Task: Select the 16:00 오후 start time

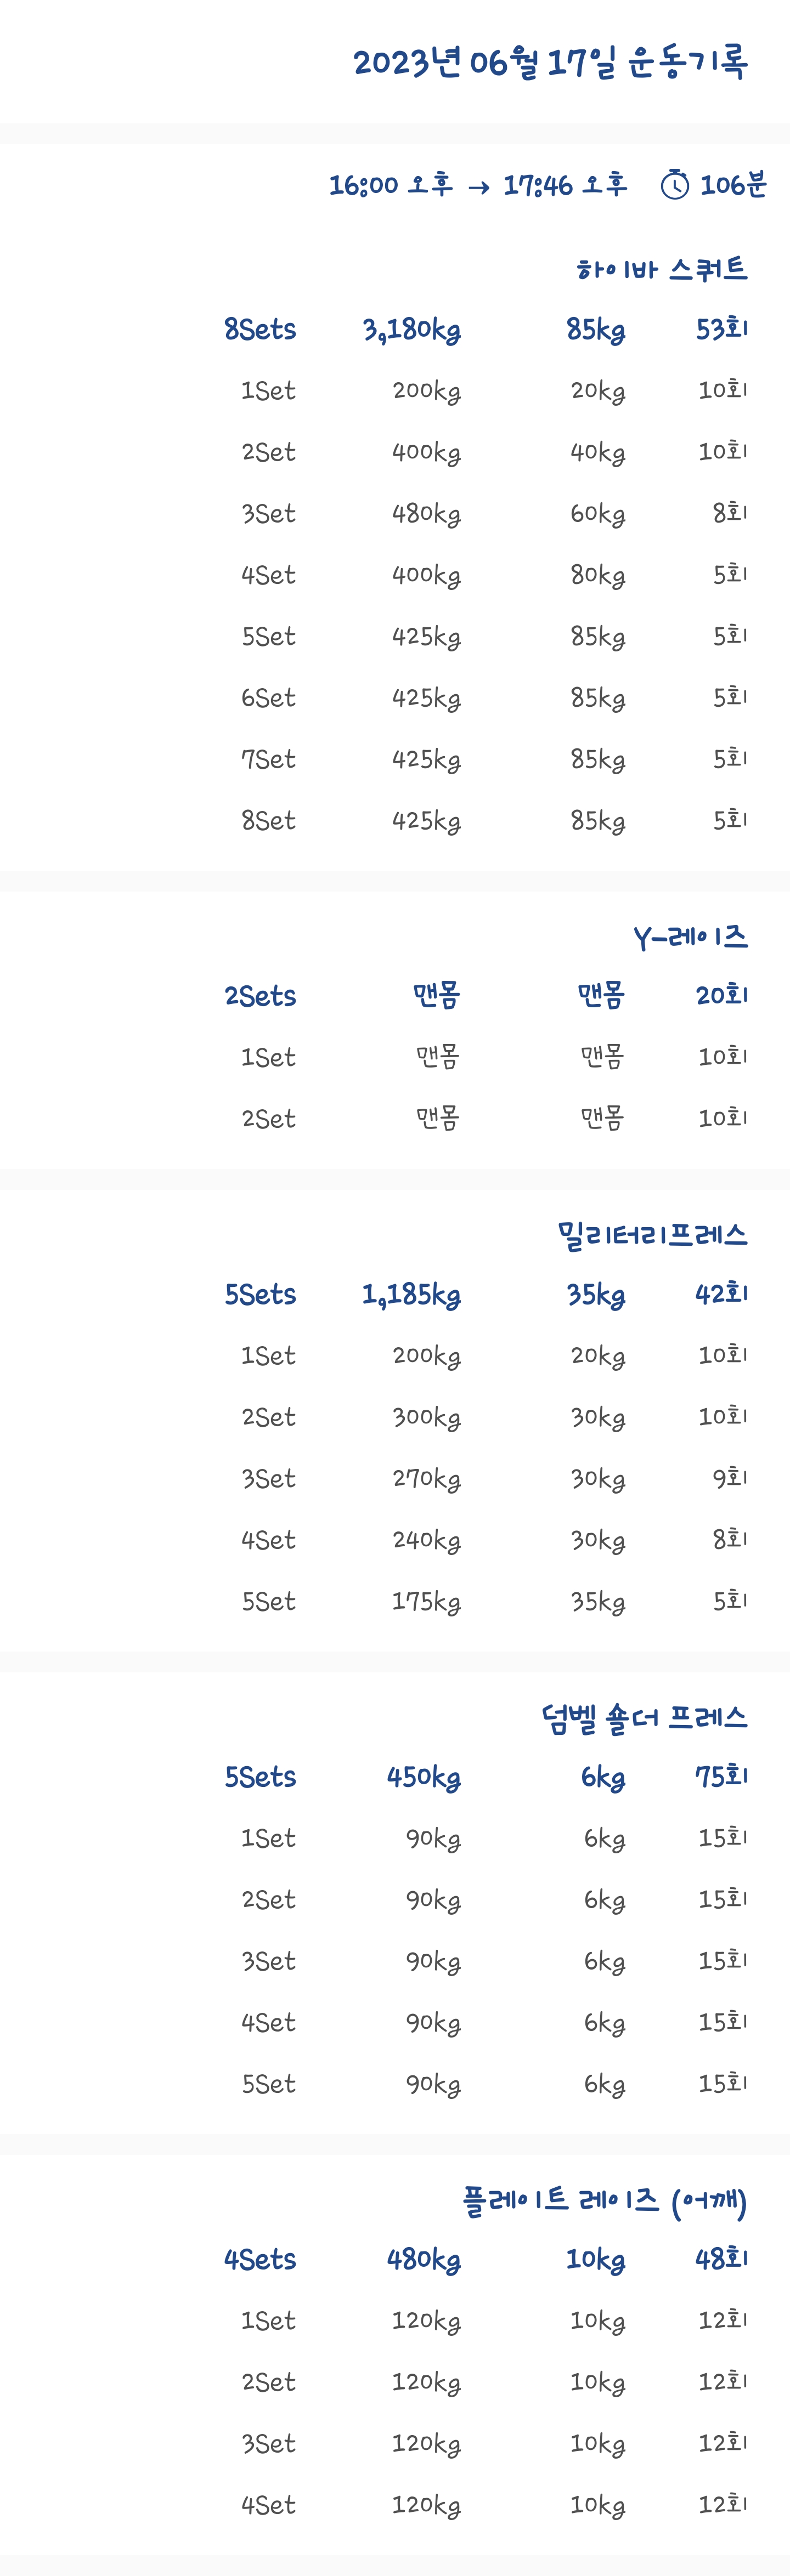Action: point(390,185)
